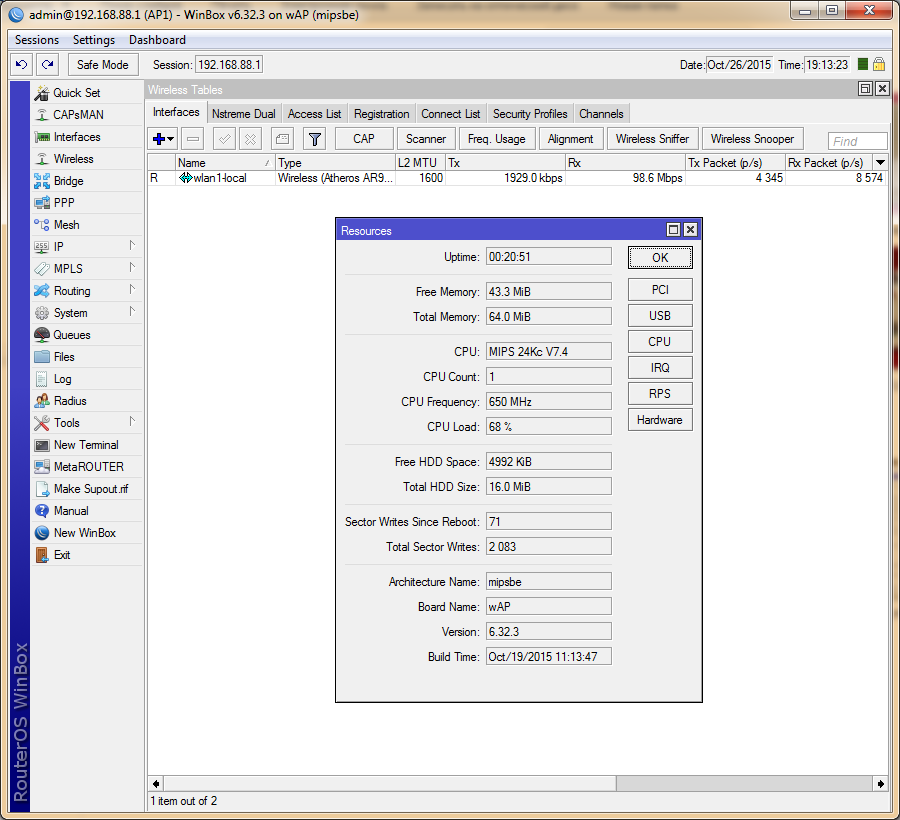Screen dimensions: 900x820
Task: Click the green status square indicator
Action: point(863,65)
